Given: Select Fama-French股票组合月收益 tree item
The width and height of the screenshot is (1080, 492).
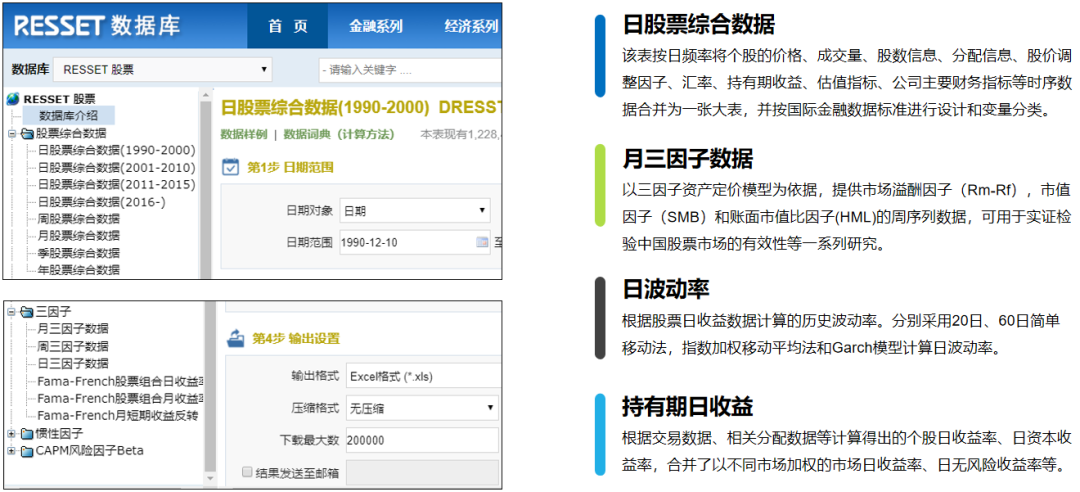Looking at the screenshot, I should pos(121,398).
